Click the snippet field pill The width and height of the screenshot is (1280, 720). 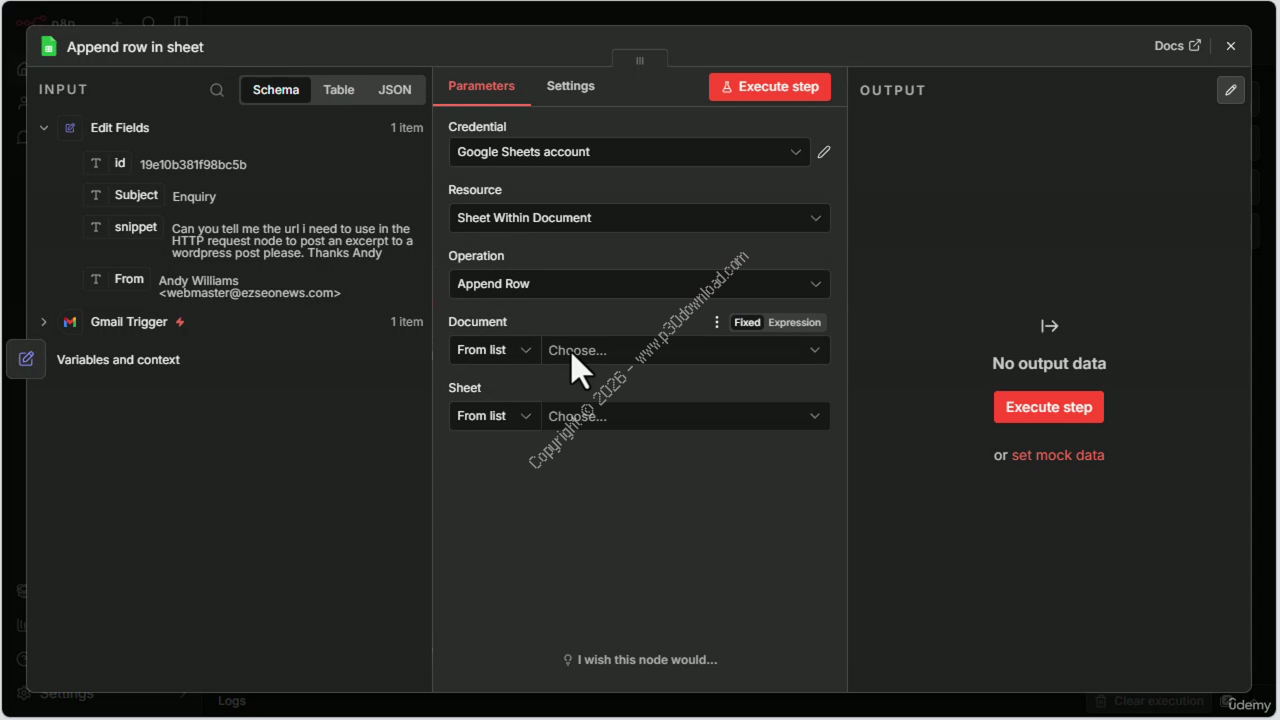tap(124, 227)
